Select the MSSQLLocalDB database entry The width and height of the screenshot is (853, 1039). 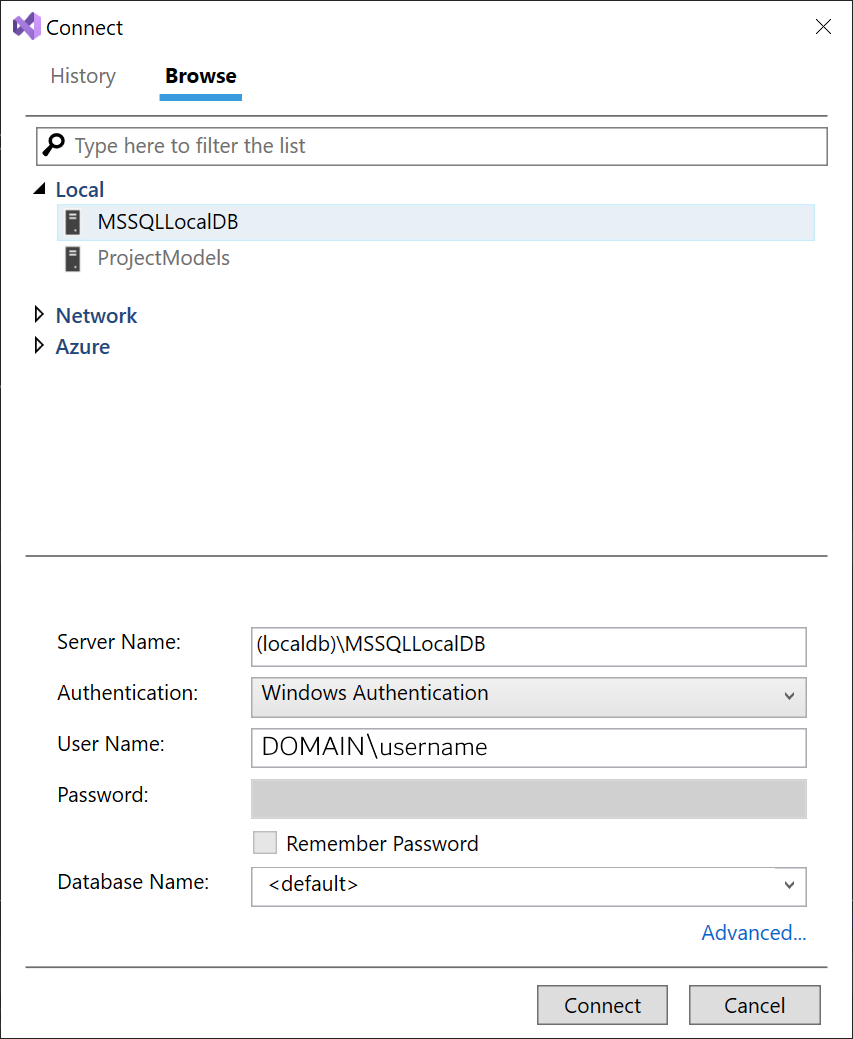point(167,222)
